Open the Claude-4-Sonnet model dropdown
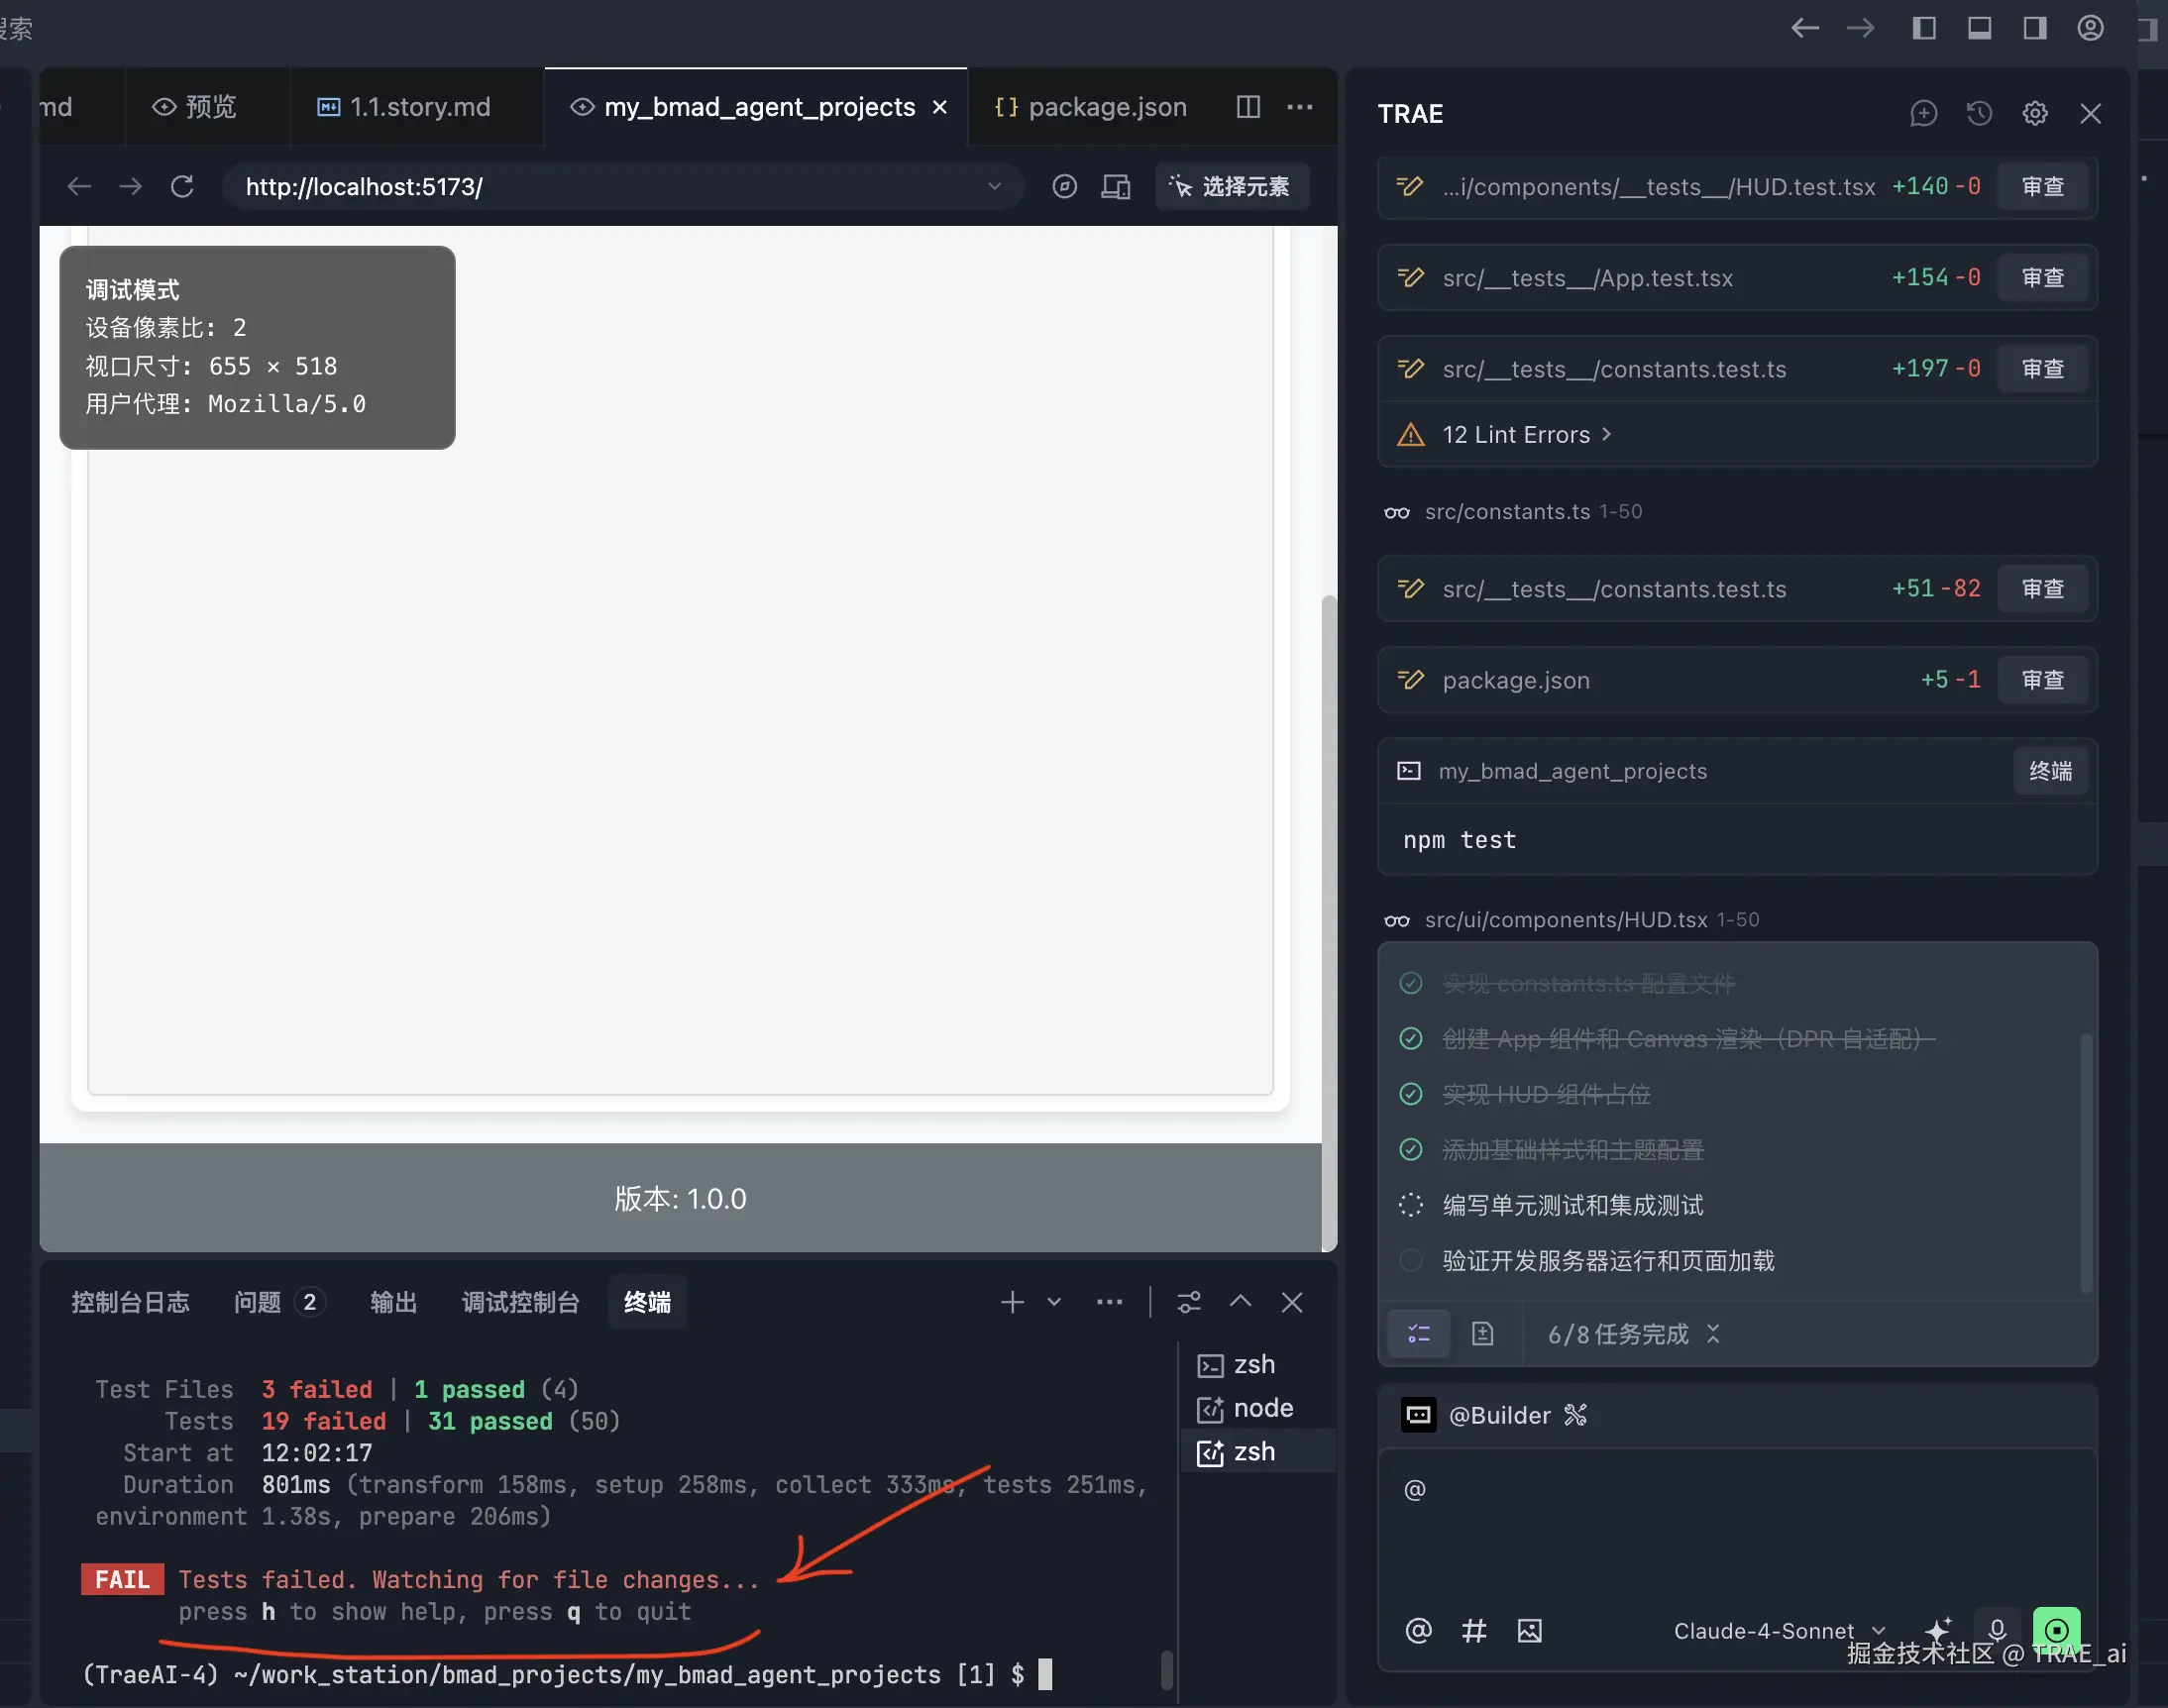The height and width of the screenshot is (1708, 2168). (1779, 1631)
